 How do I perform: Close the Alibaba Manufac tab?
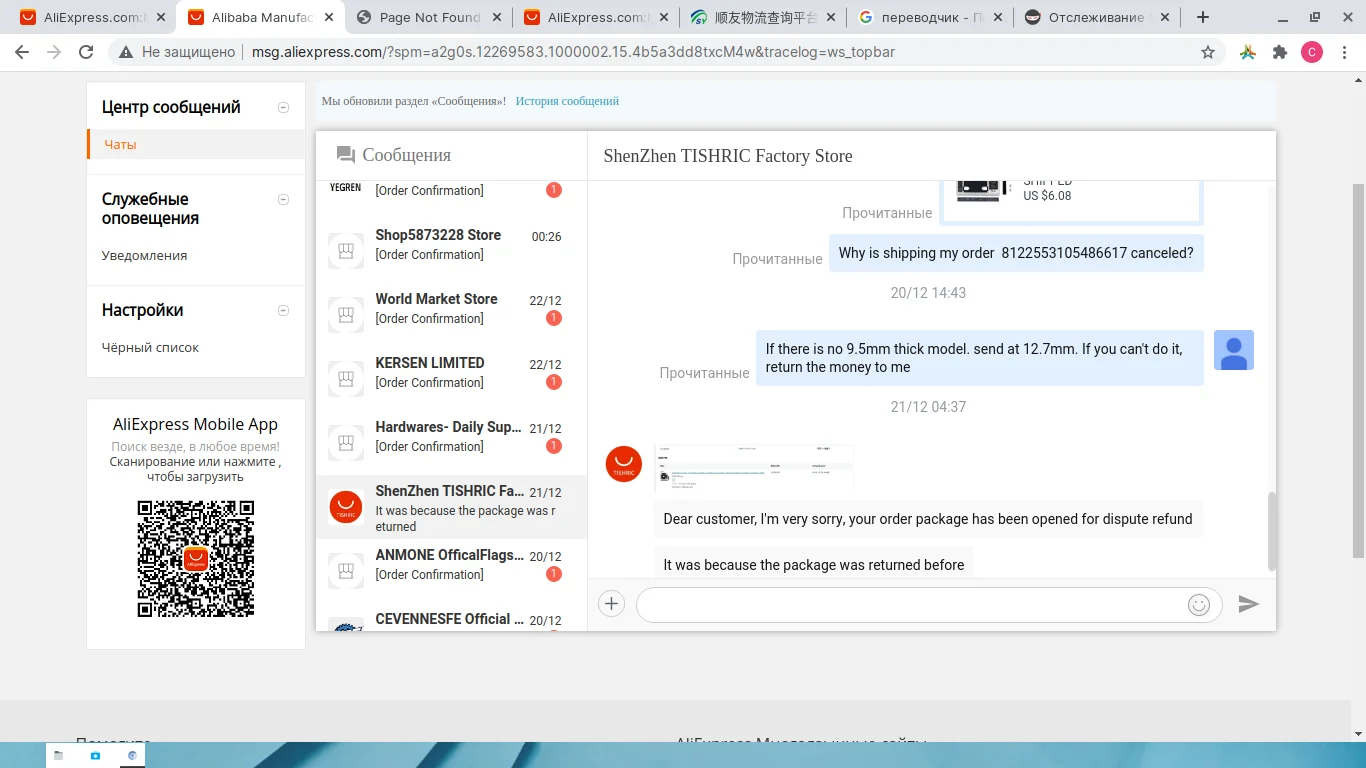[329, 17]
